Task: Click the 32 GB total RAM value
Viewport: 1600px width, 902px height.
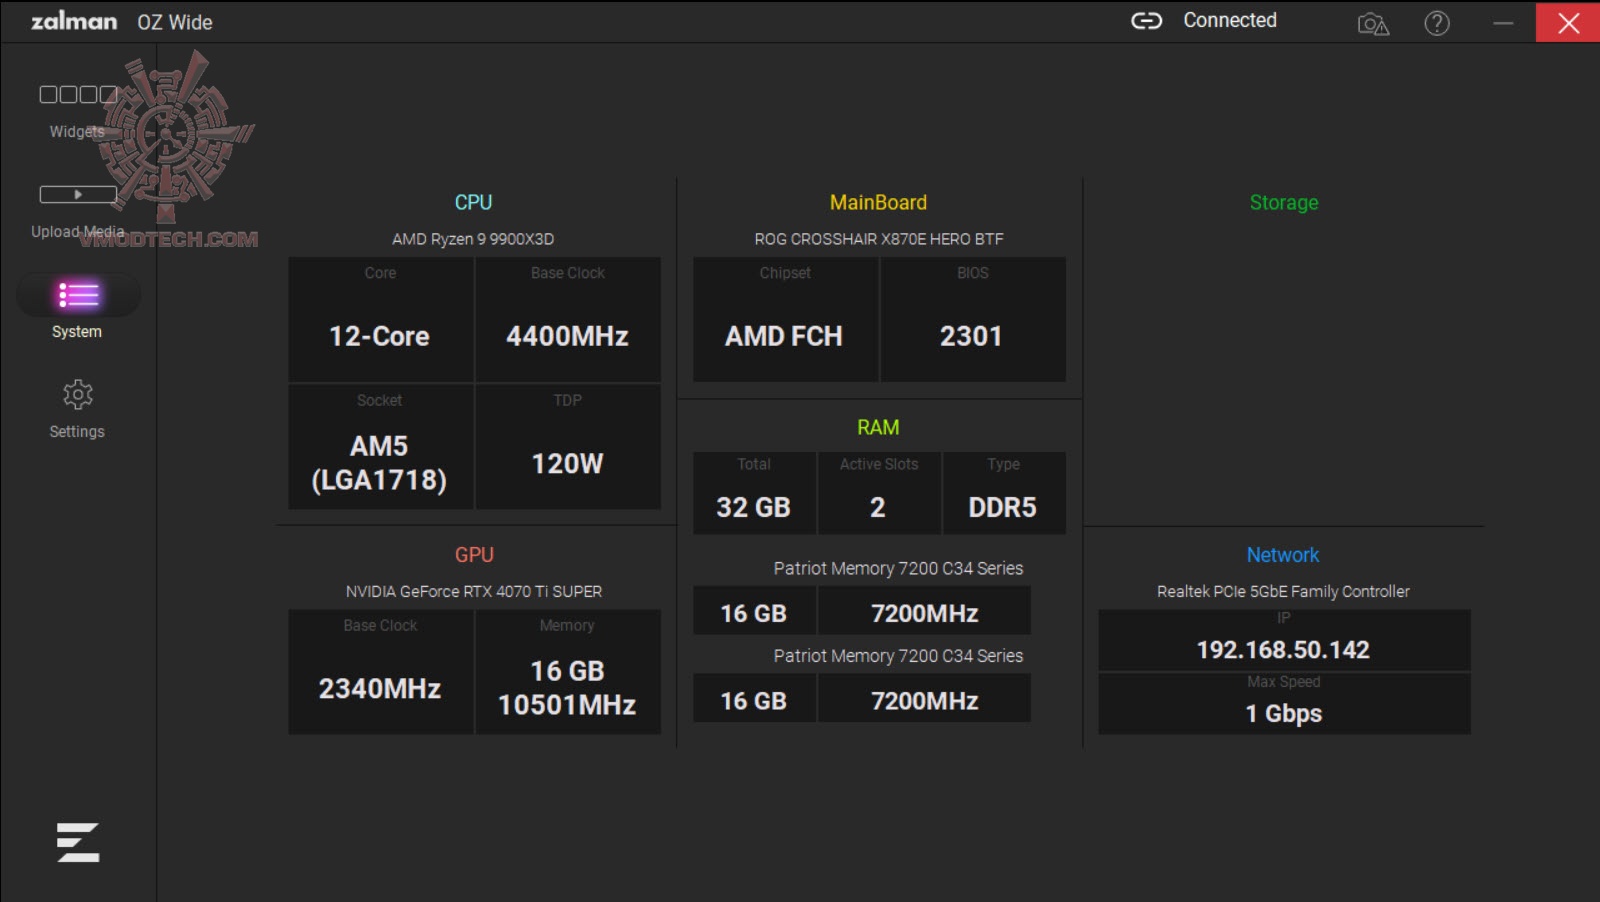Action: [753, 508]
